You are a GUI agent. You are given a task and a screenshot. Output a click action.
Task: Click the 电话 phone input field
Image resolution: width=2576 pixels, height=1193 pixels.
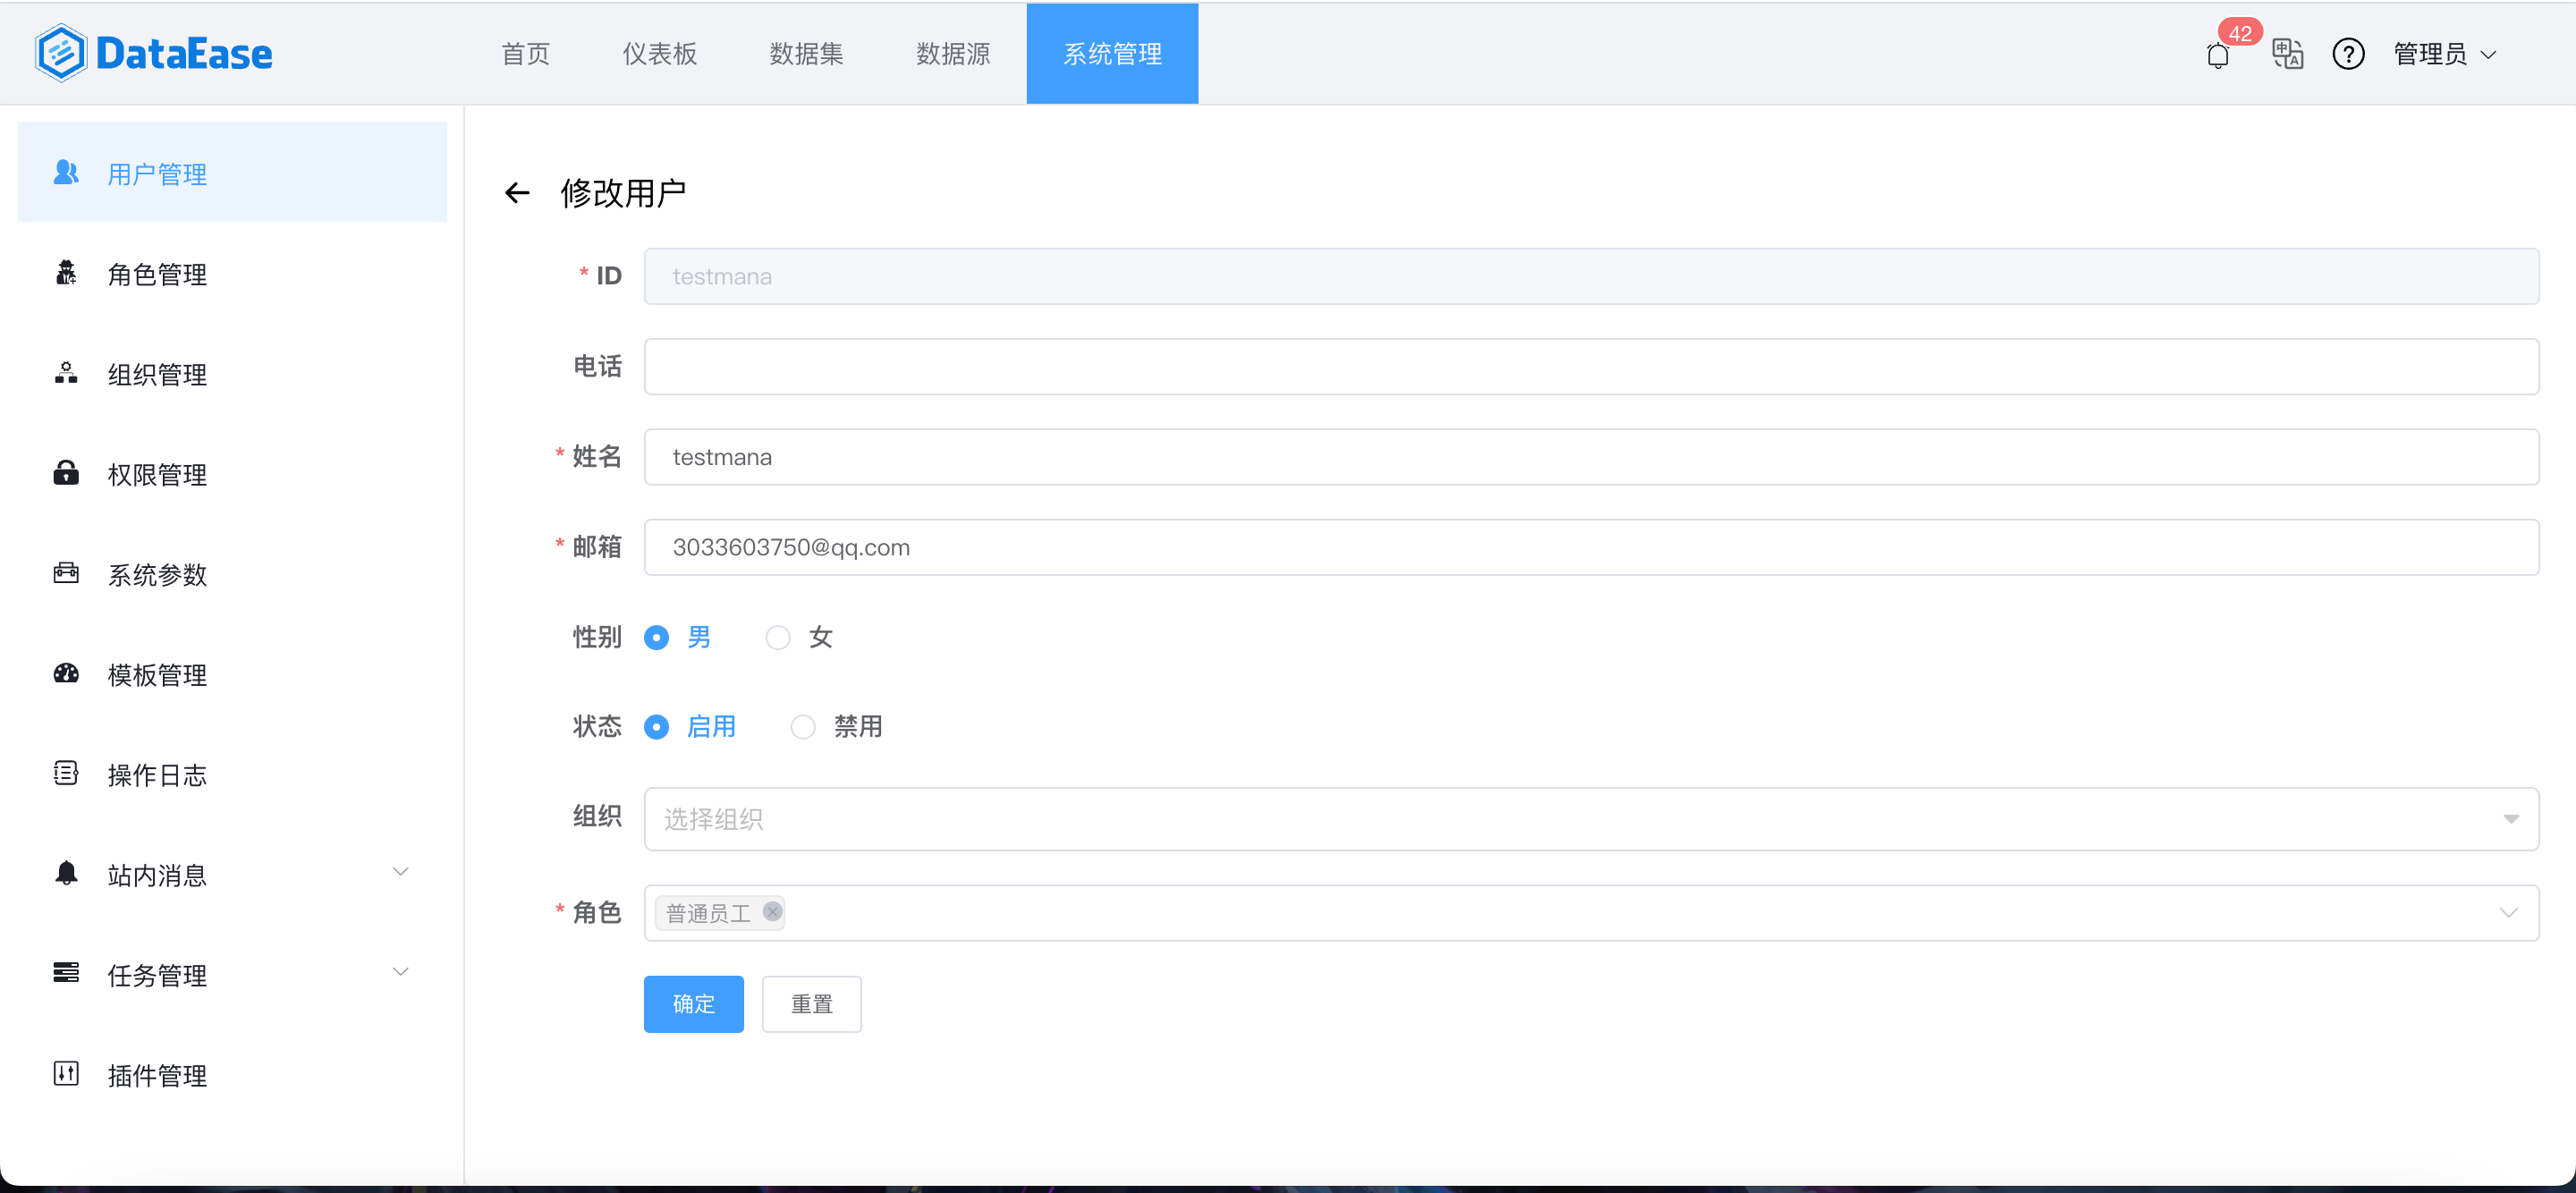coord(1591,366)
